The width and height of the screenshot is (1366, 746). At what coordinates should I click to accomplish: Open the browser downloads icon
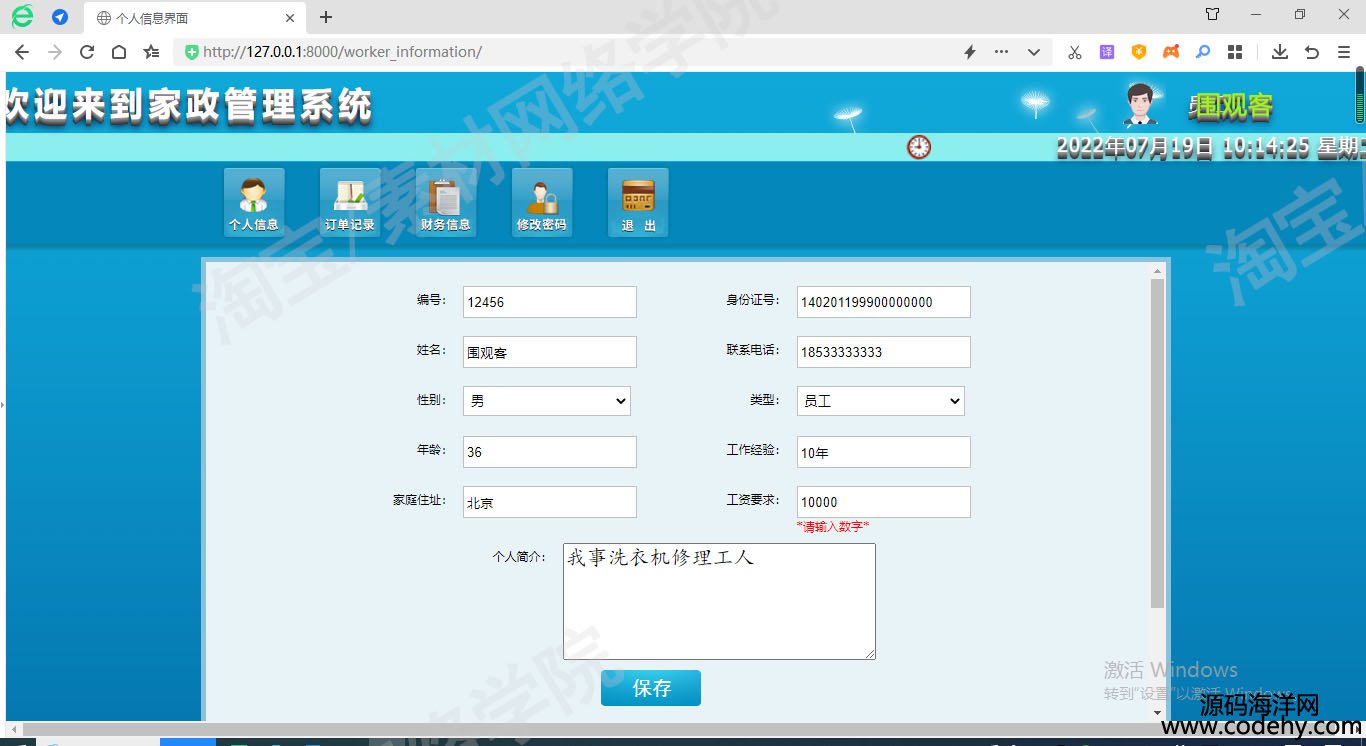click(x=1279, y=52)
